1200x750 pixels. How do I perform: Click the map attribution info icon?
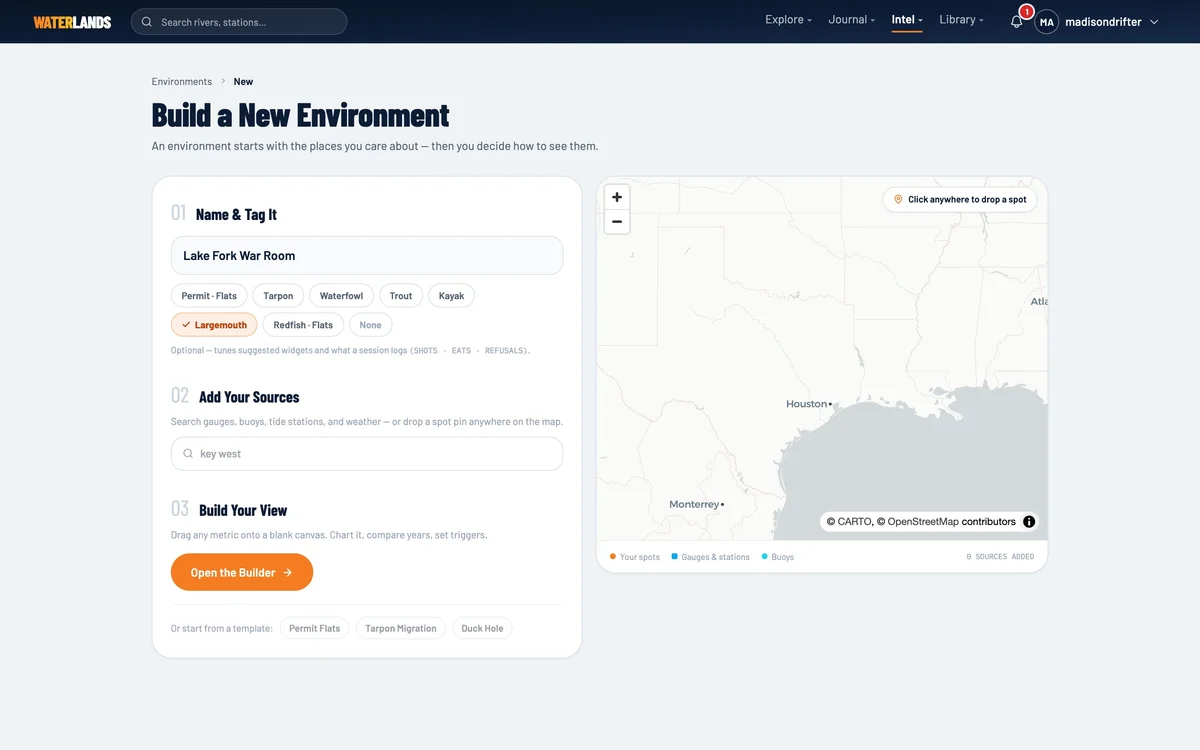(1029, 521)
